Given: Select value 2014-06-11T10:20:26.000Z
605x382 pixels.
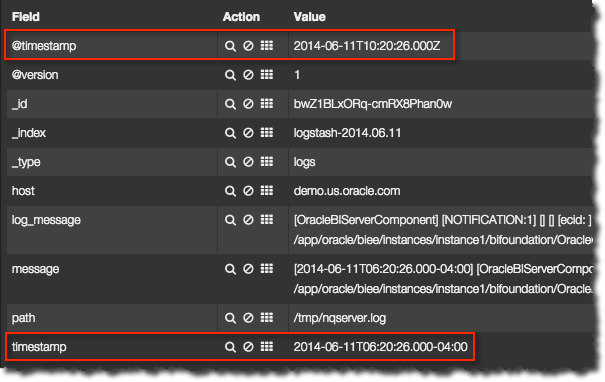Looking at the screenshot, I should (367, 46).
